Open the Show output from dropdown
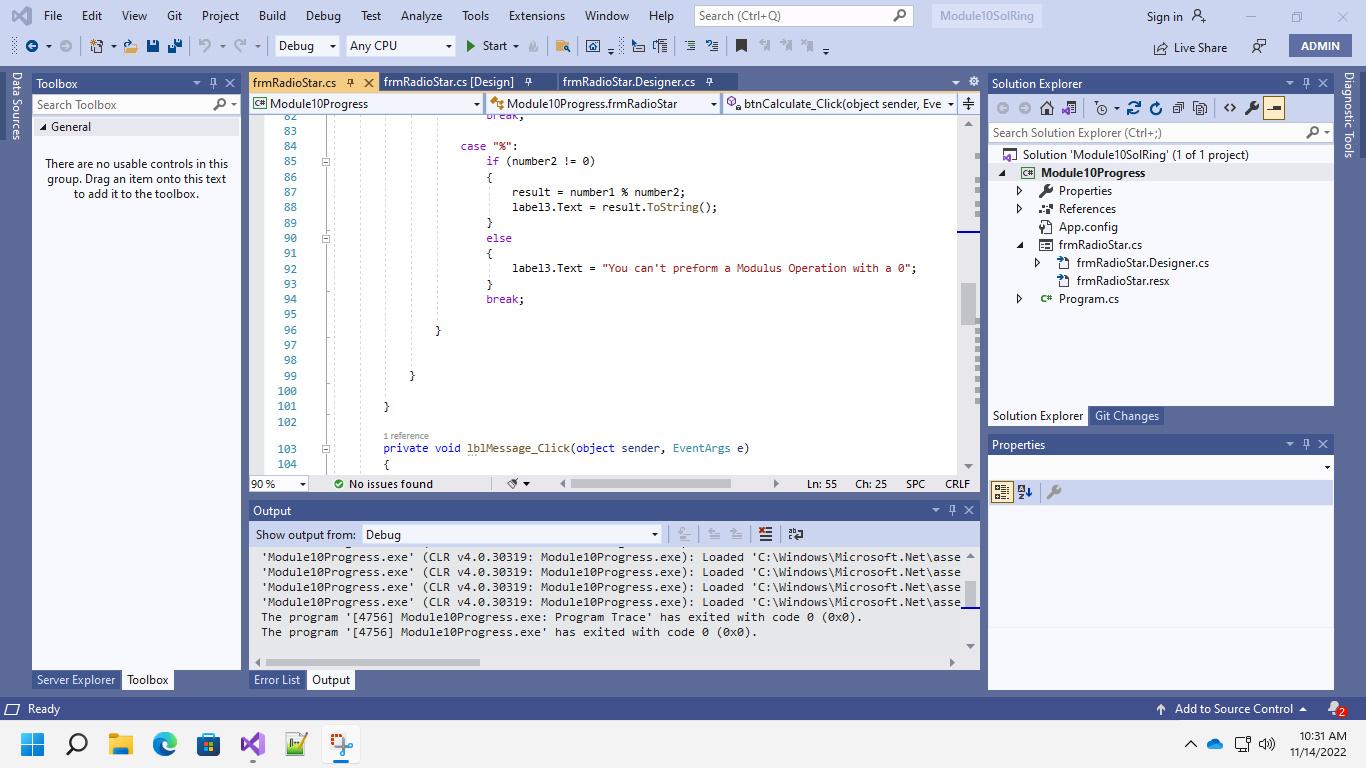1366x768 pixels. click(x=511, y=535)
